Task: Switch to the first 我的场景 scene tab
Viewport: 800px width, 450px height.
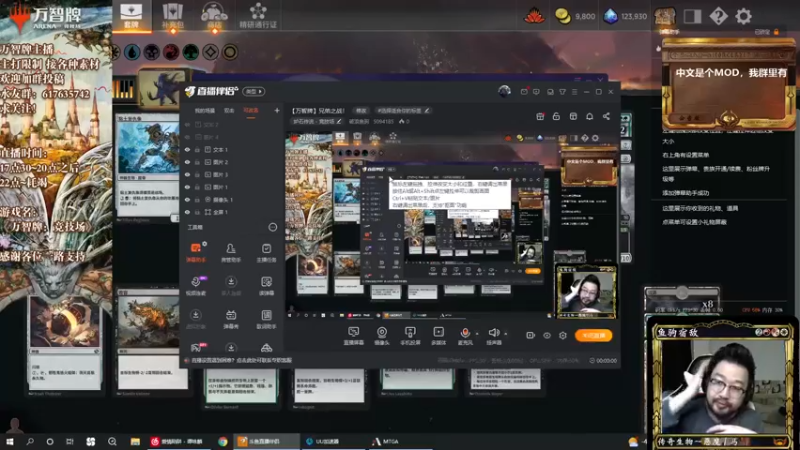Action: [x=205, y=111]
